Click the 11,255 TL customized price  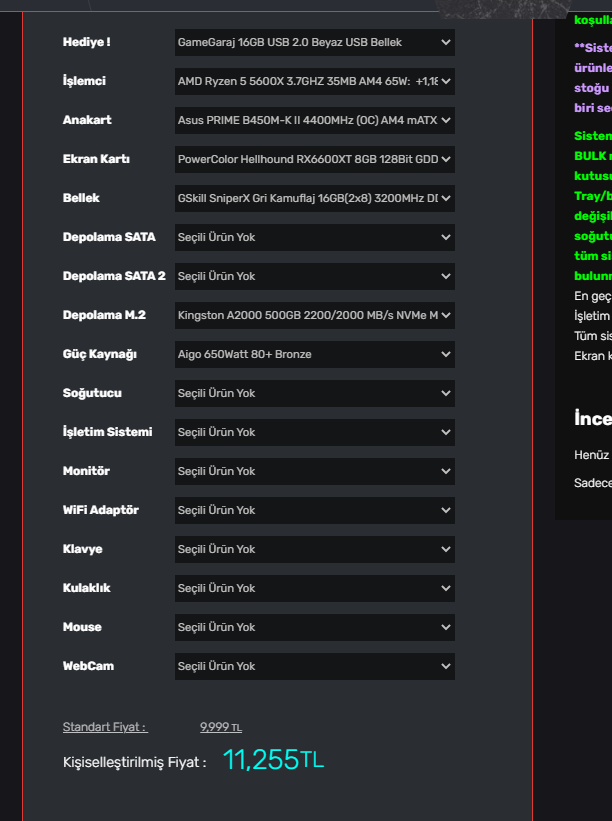273,759
